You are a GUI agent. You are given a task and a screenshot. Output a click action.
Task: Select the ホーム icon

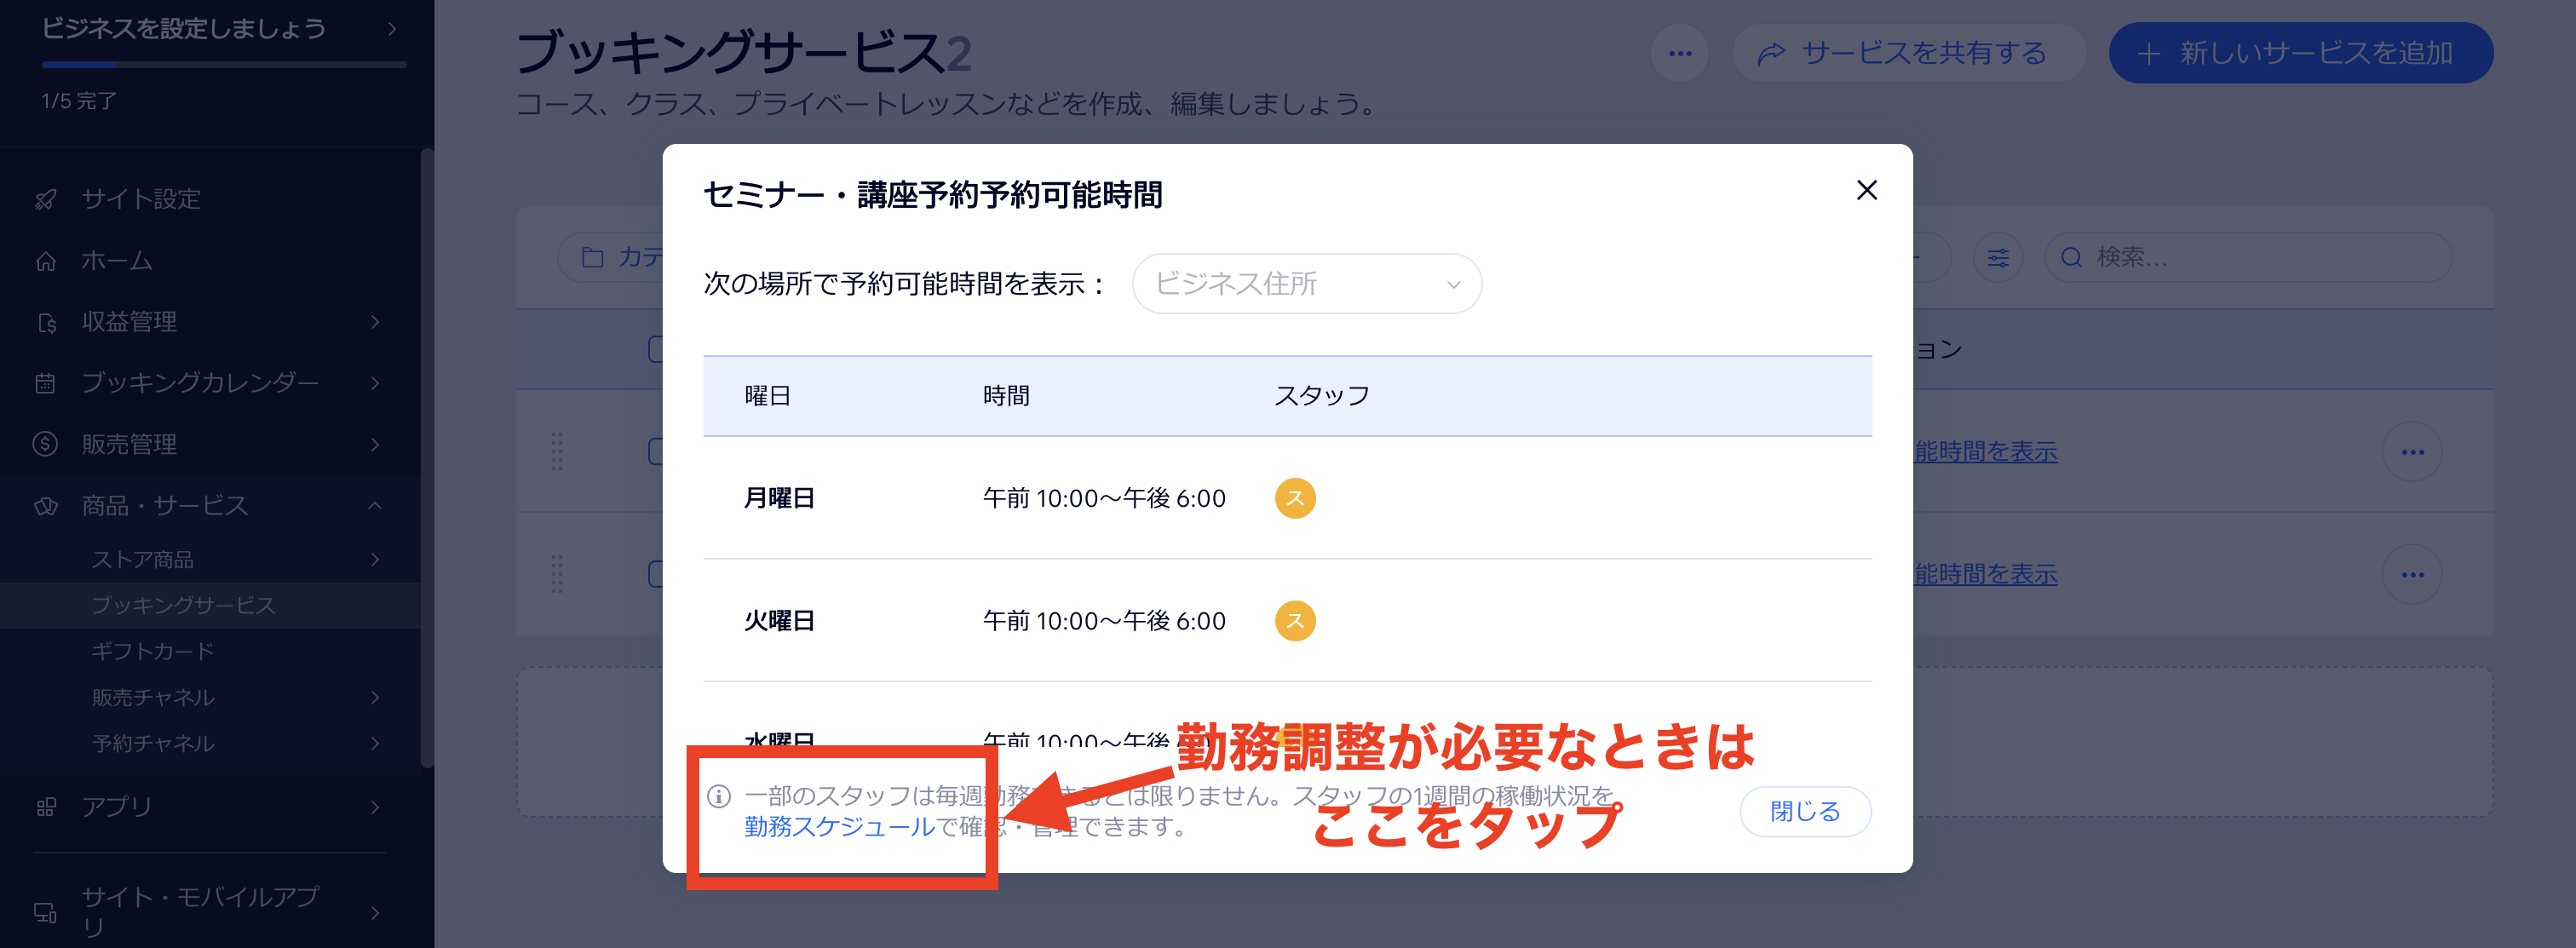[45, 261]
